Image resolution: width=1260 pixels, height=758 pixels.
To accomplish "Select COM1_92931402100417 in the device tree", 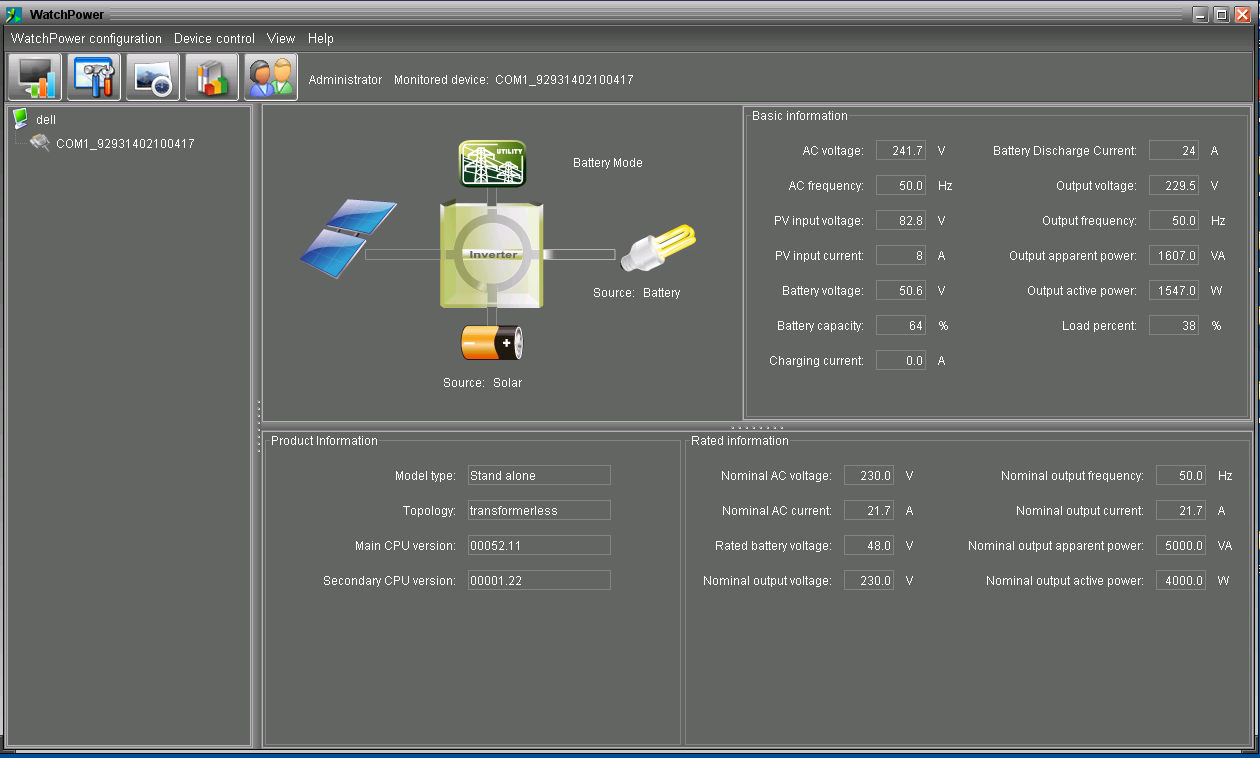I will (125, 143).
